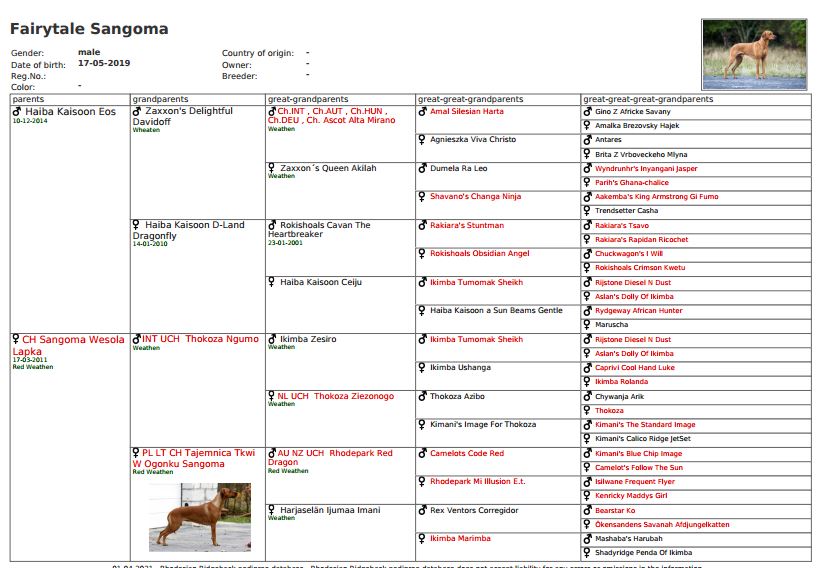Click the 'great-great-great-grandparents' column header

648,99
